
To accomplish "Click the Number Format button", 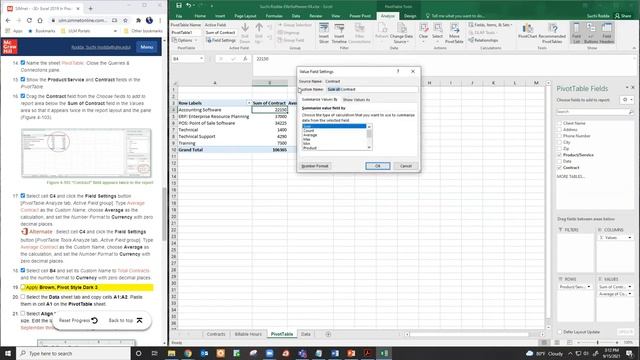I will tap(315, 166).
